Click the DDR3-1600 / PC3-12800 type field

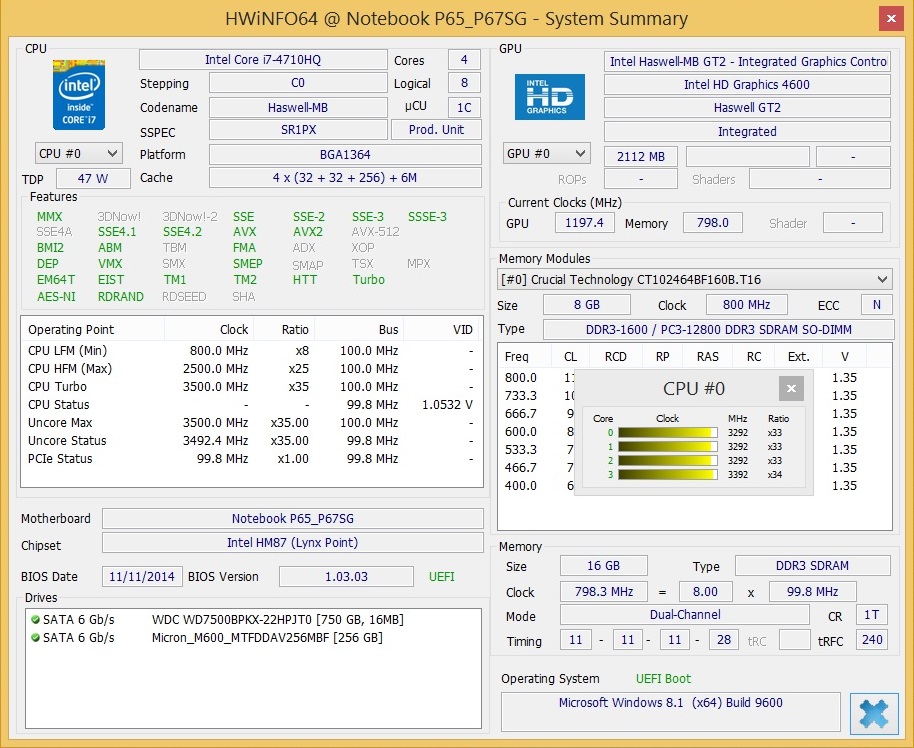click(719, 329)
